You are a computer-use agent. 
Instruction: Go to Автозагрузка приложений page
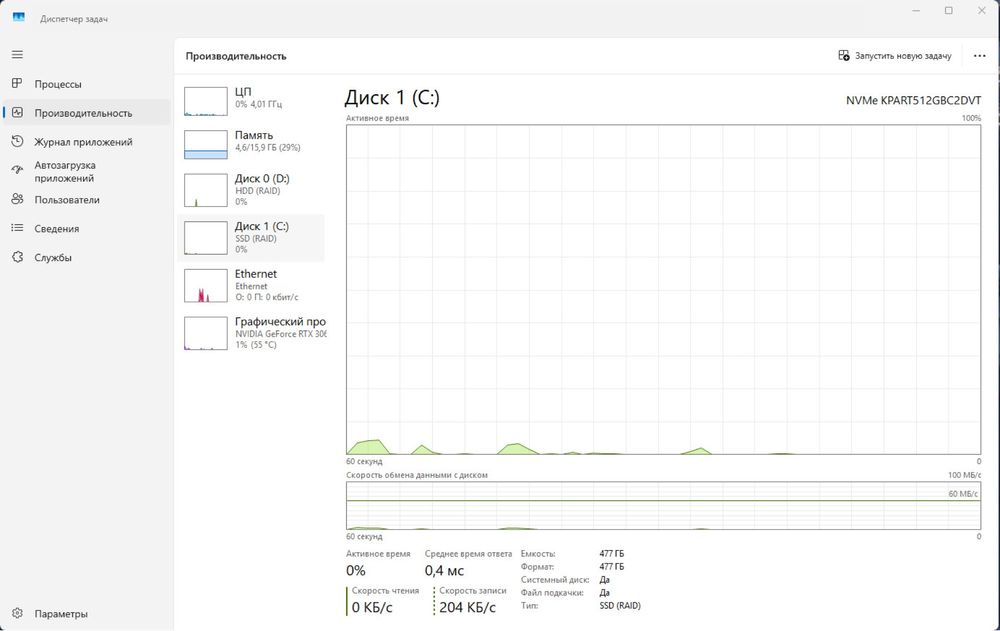pos(87,171)
